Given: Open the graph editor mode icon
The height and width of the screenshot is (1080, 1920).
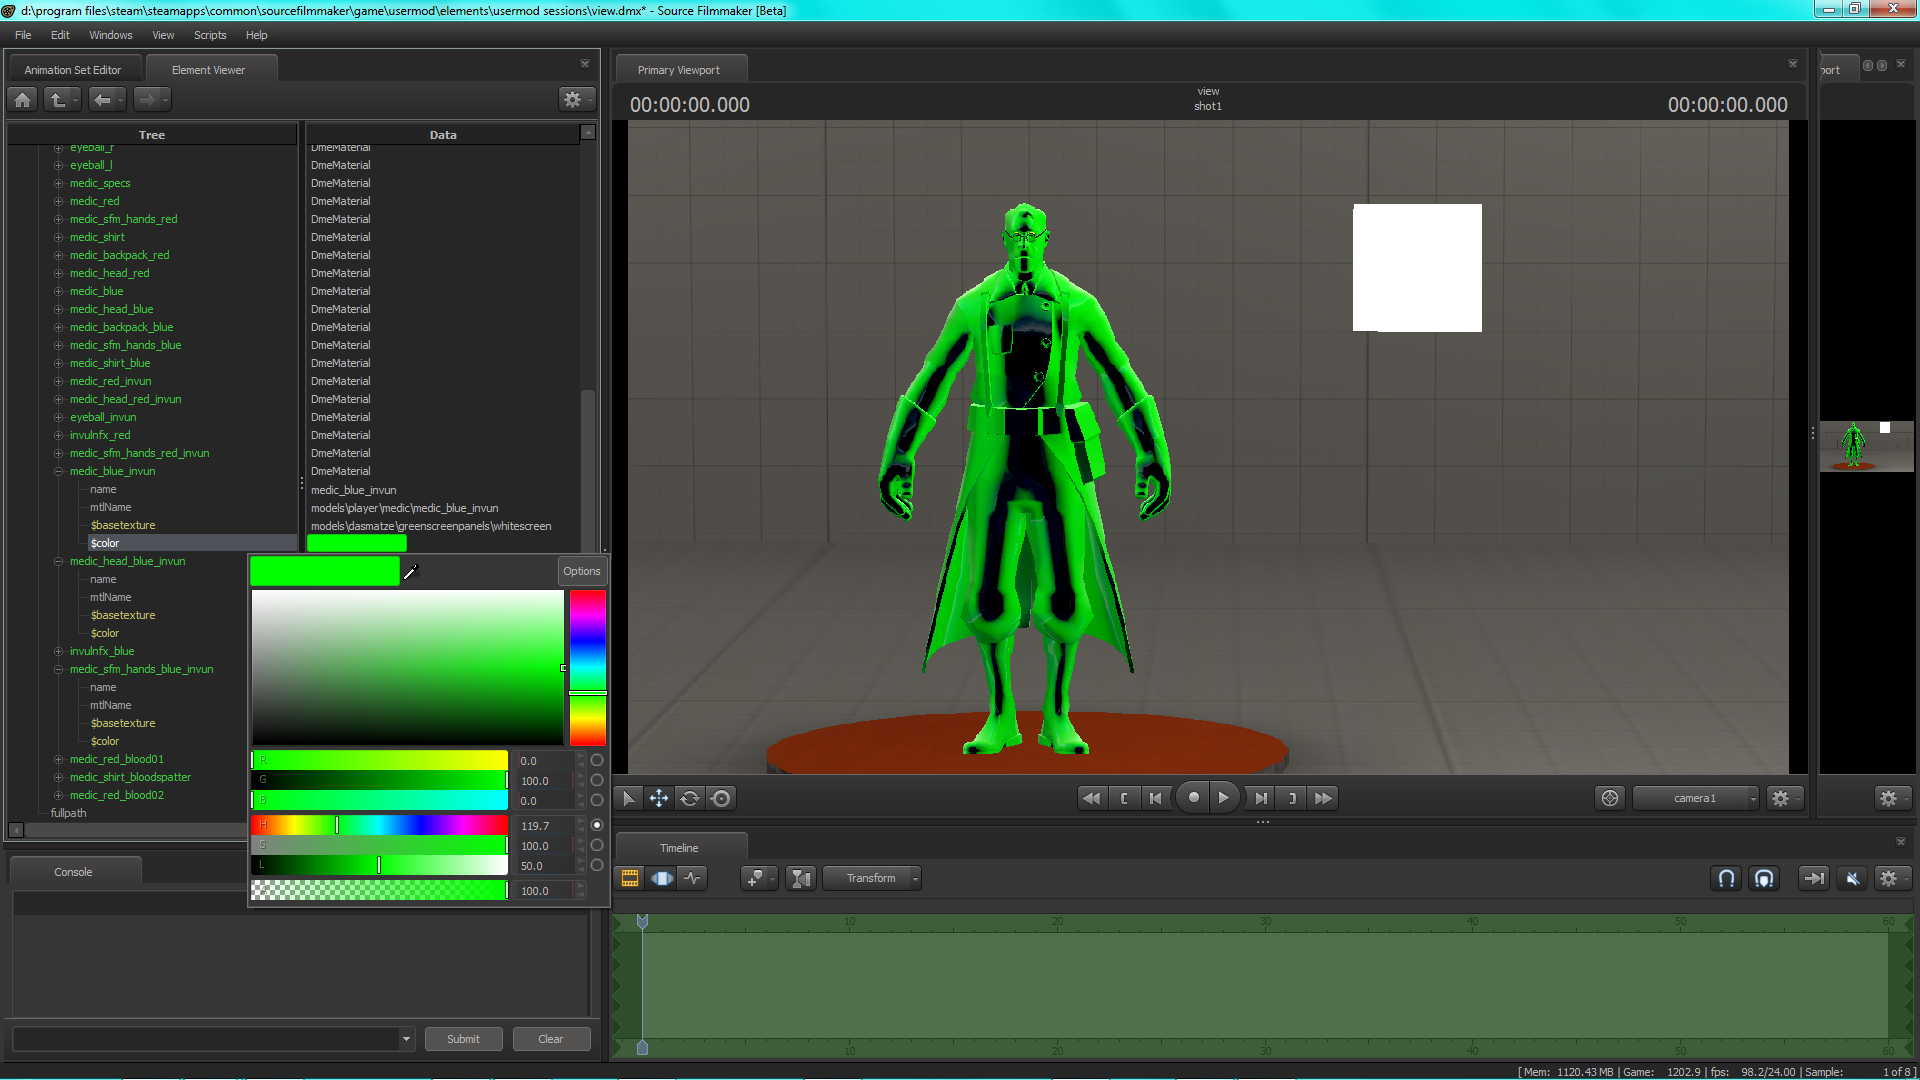Looking at the screenshot, I should (693, 878).
